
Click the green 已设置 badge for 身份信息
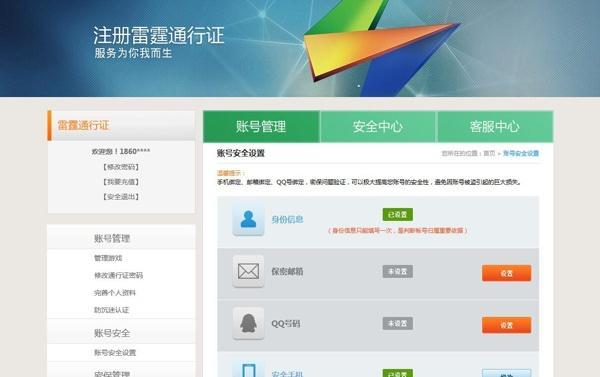click(398, 214)
